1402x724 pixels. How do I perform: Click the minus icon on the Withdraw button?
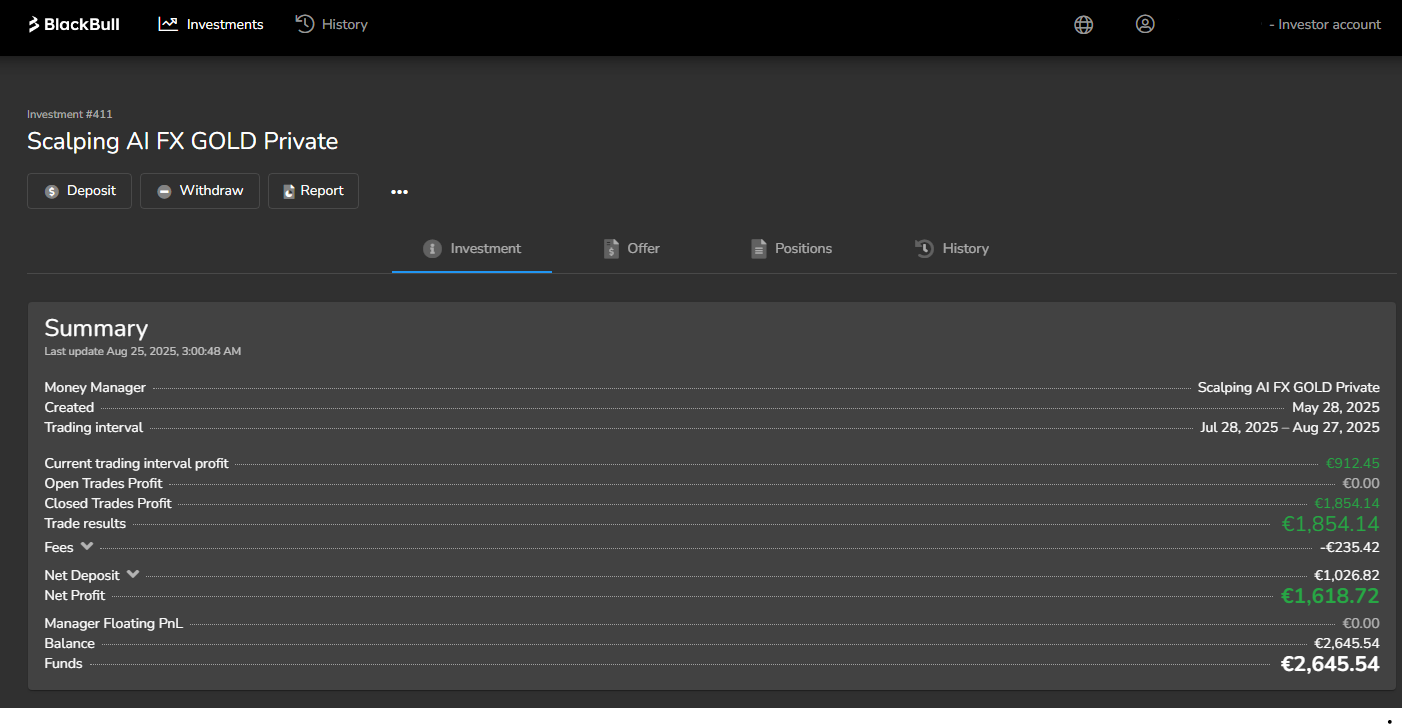164,190
